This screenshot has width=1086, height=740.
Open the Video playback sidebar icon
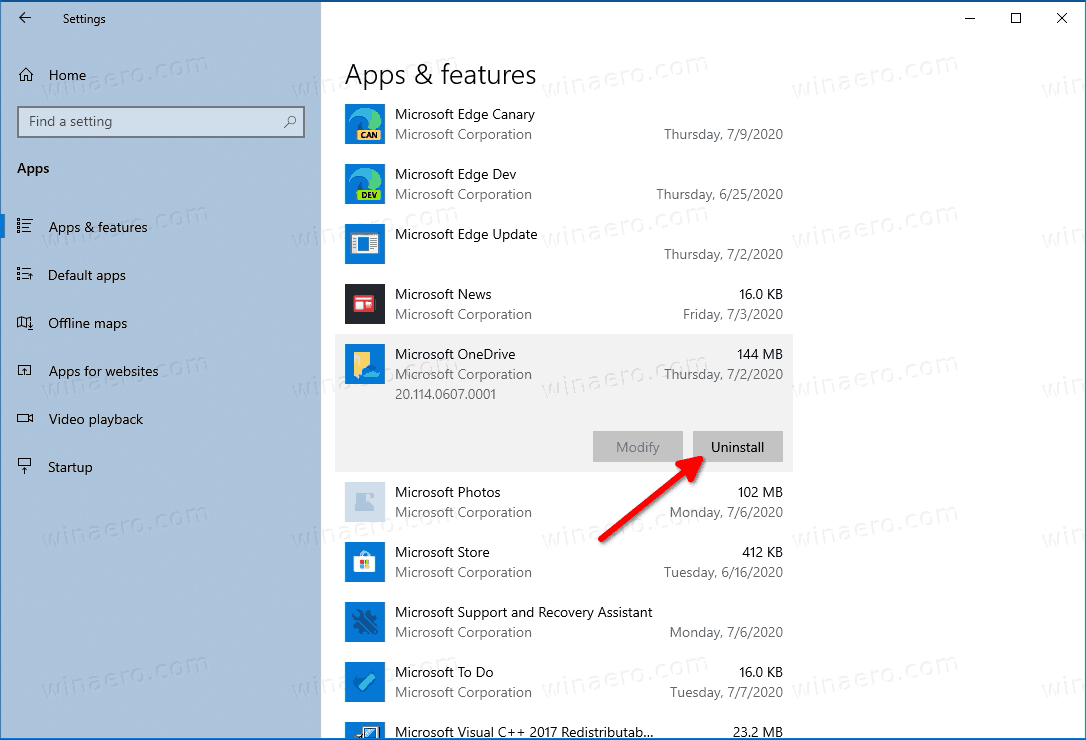pos(25,419)
